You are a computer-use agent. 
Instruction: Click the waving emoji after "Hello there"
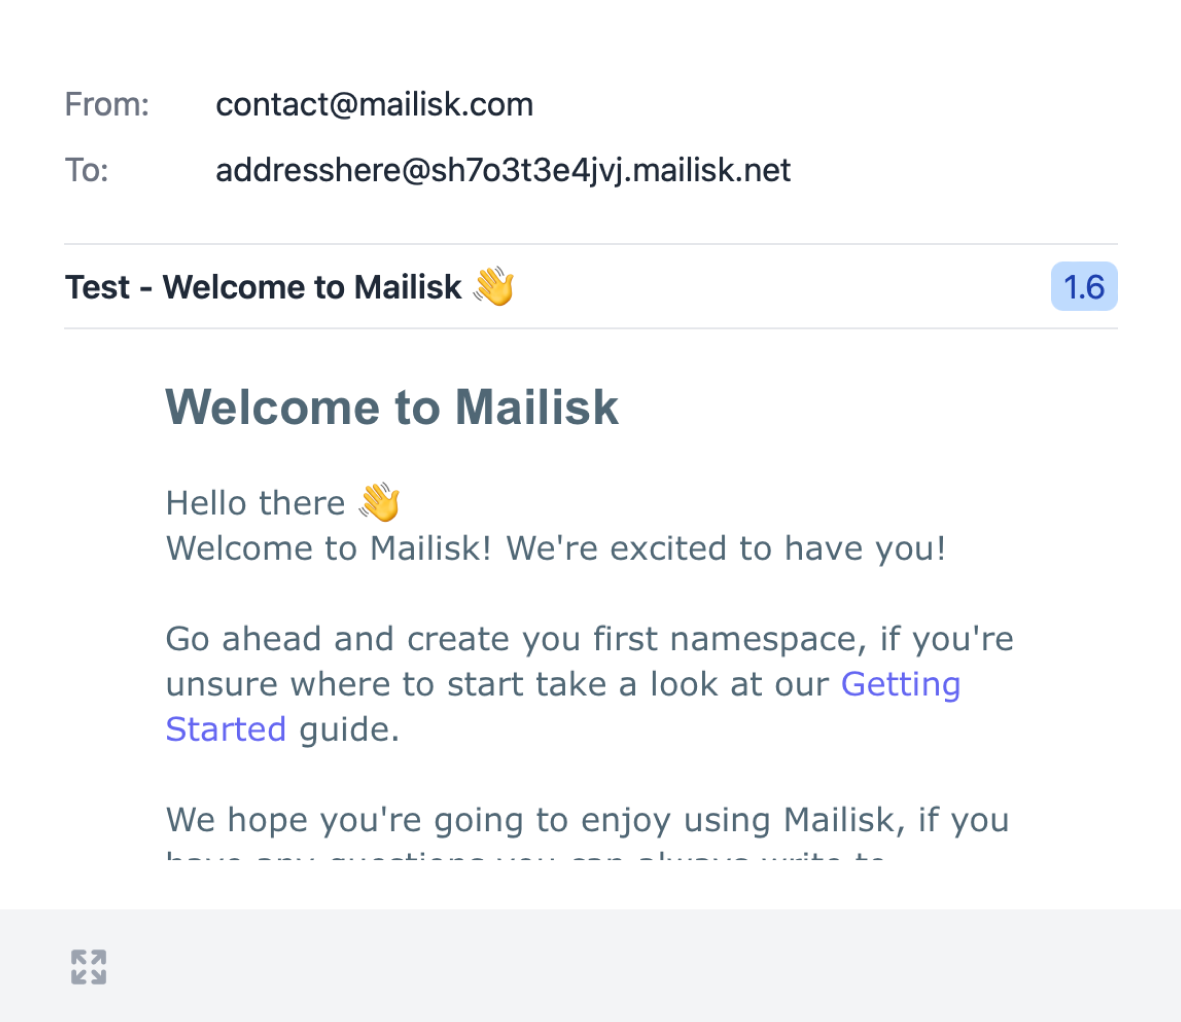tap(380, 502)
